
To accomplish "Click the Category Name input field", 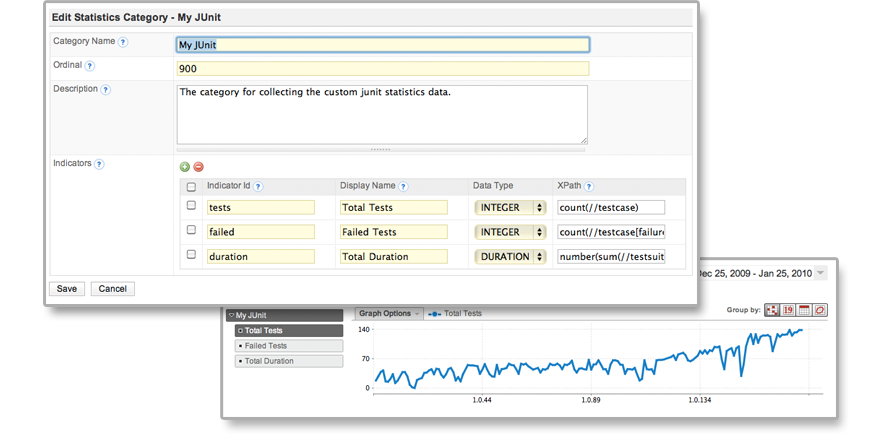I will 383,45.
